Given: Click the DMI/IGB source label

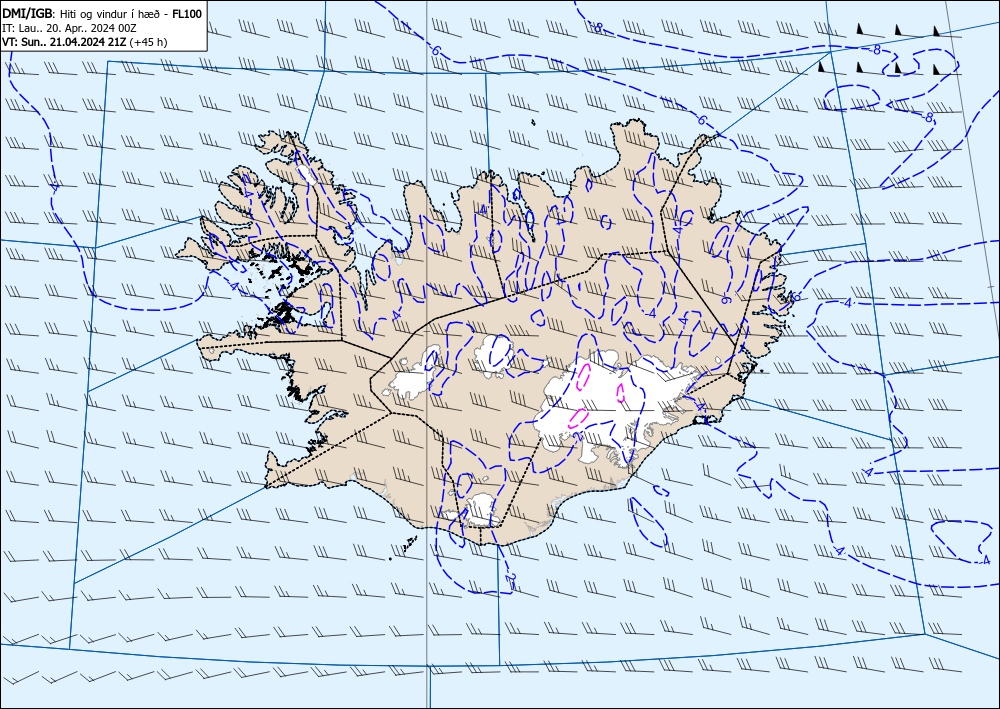Looking at the screenshot, I should [x=29, y=14].
